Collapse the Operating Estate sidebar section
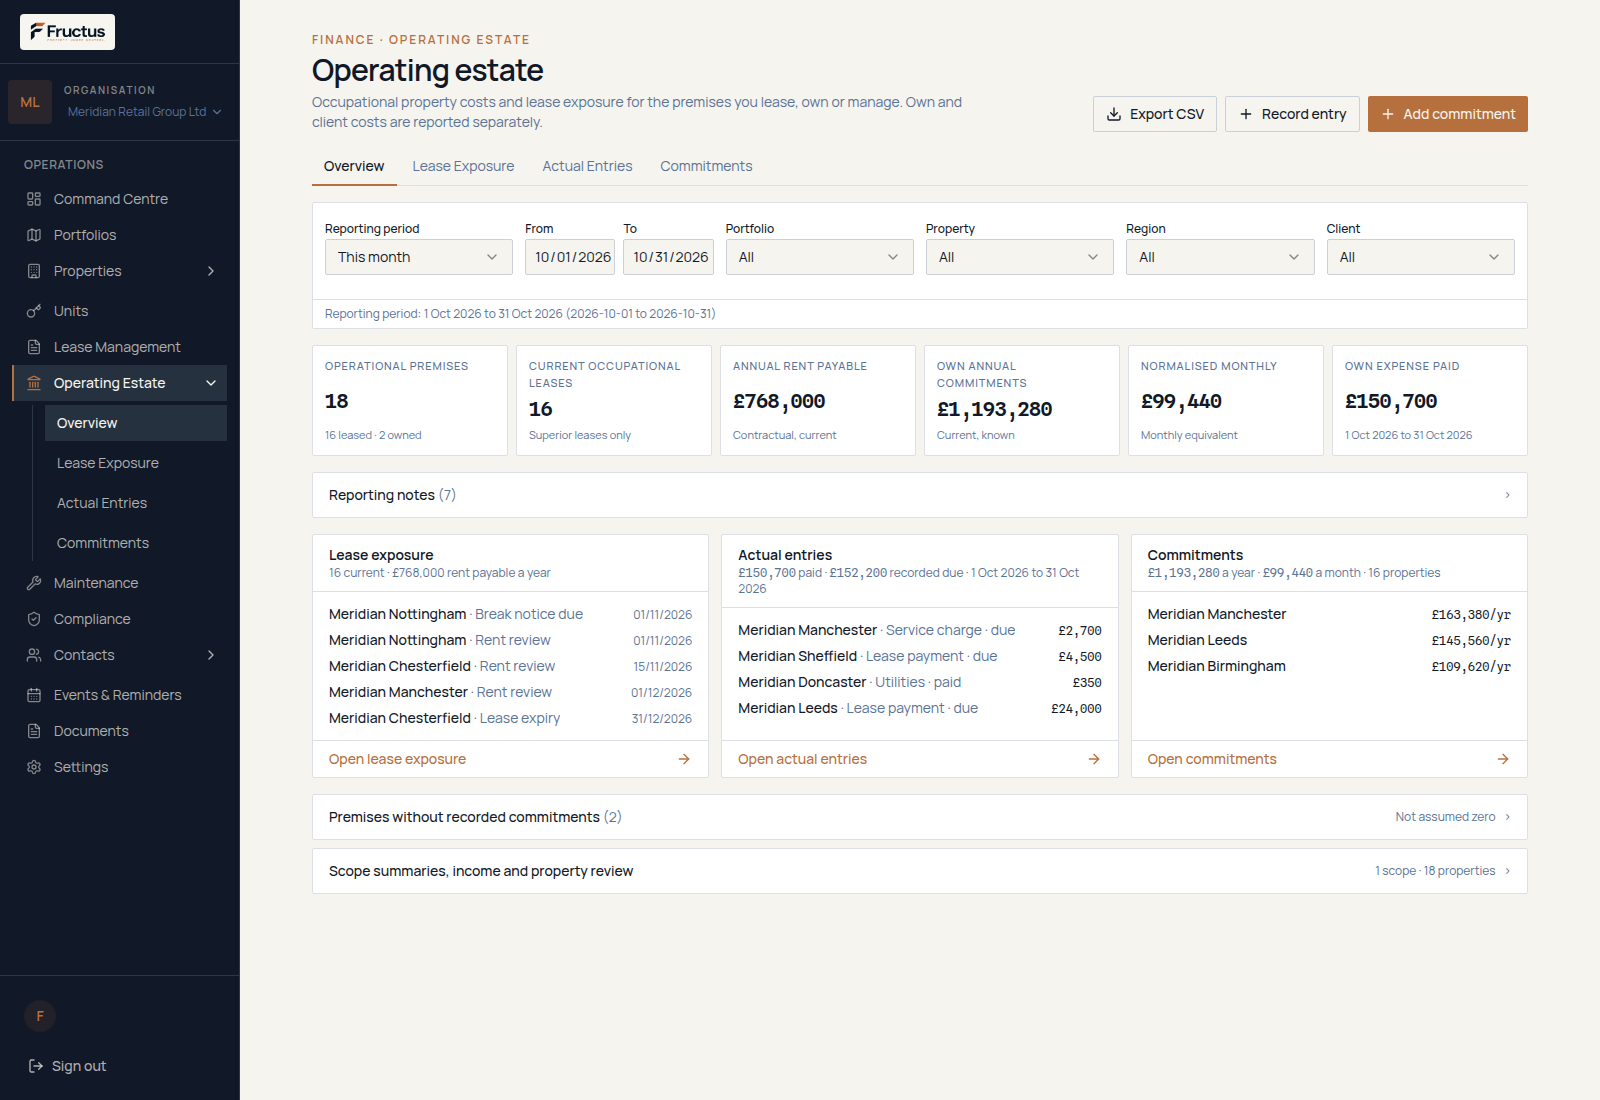Viewport: 1600px width, 1100px height. (211, 383)
